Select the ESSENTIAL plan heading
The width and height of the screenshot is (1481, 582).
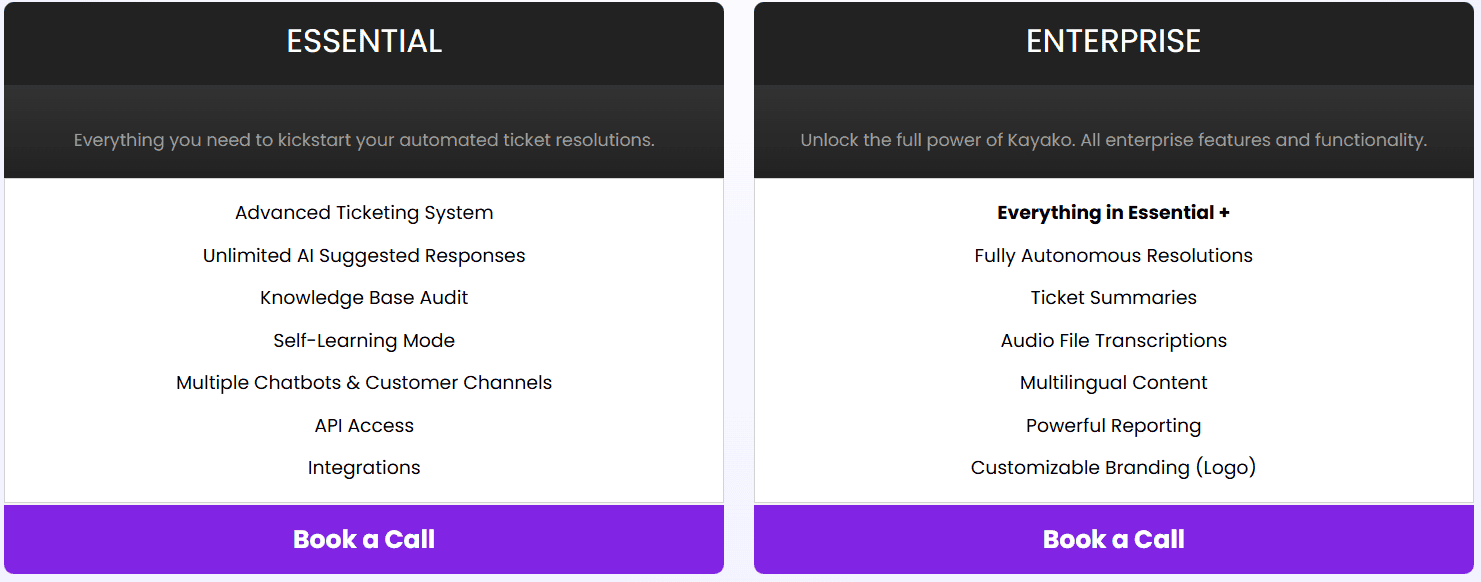pos(364,41)
